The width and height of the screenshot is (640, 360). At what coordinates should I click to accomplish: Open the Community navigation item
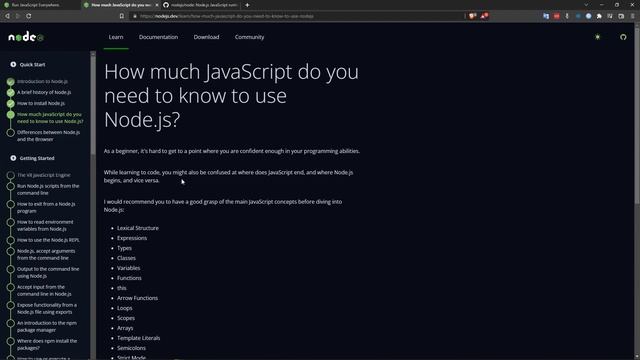249,37
